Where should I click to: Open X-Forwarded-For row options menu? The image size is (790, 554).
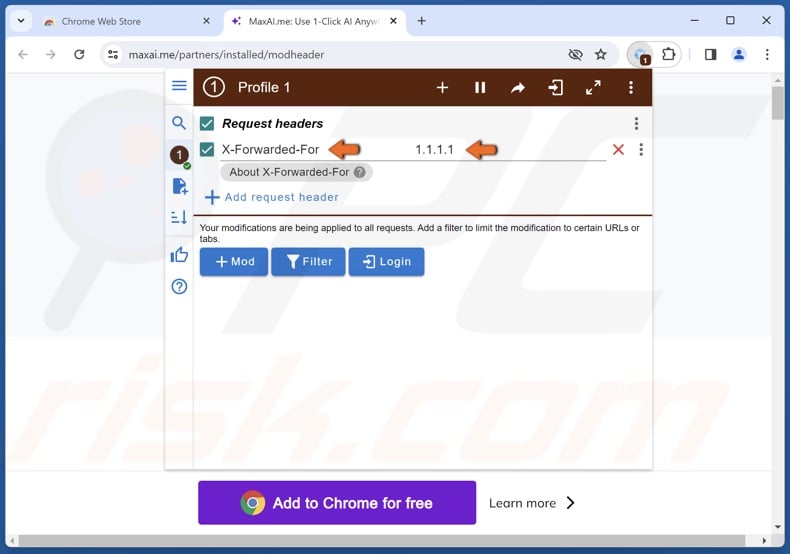point(641,150)
